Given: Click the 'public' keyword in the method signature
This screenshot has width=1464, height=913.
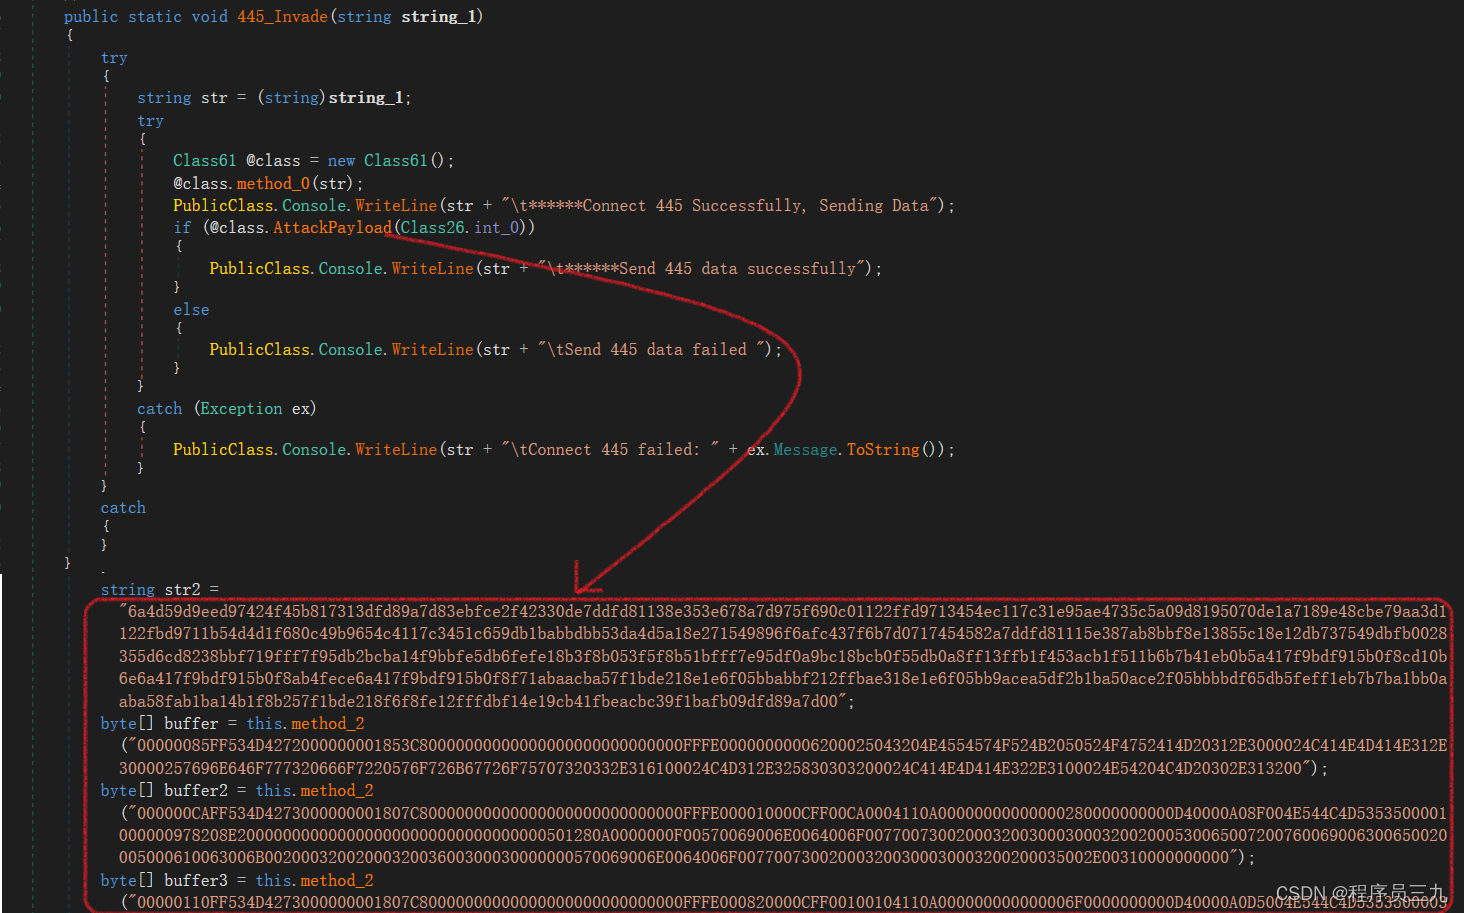Looking at the screenshot, I should click(x=91, y=17).
